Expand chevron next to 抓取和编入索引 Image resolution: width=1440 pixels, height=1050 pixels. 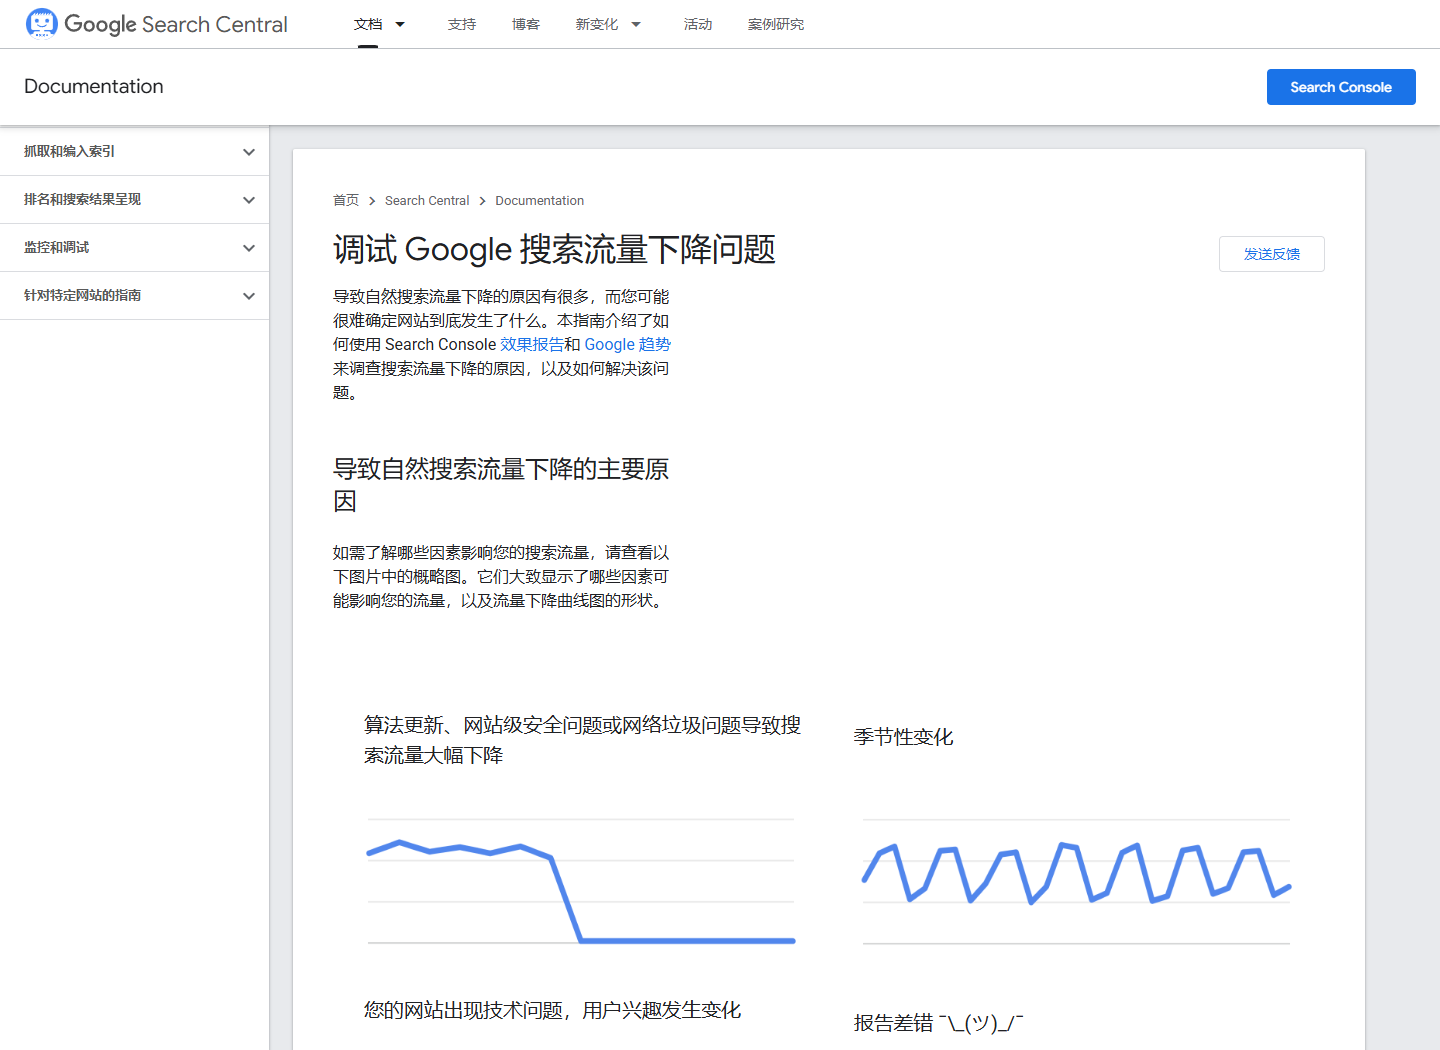[x=249, y=152]
